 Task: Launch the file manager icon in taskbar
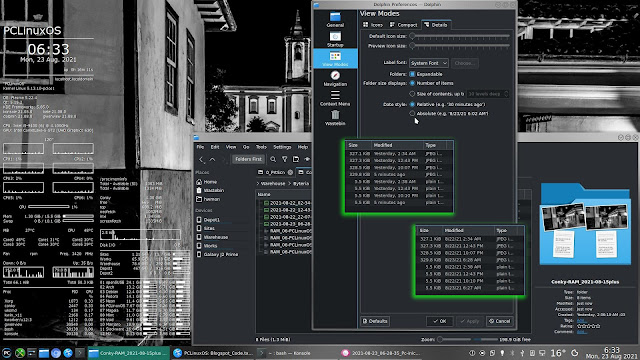click(x=44, y=353)
